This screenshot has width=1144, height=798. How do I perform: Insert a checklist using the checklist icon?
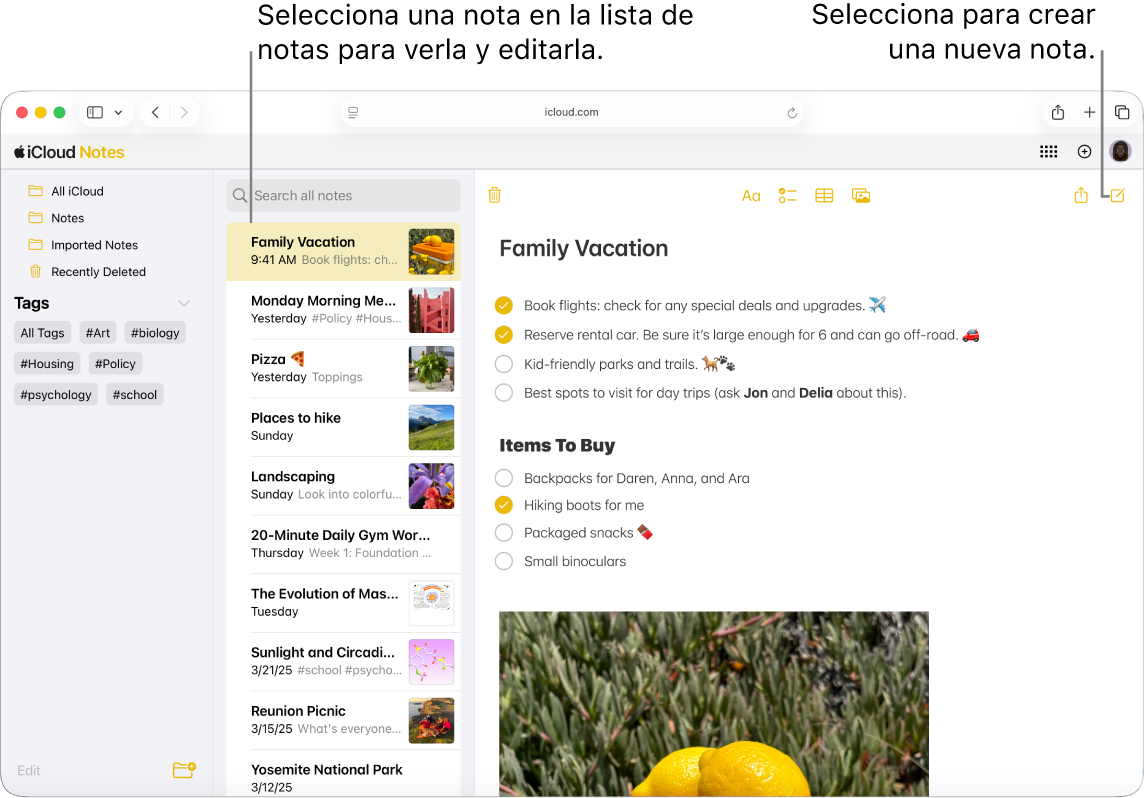coord(787,195)
